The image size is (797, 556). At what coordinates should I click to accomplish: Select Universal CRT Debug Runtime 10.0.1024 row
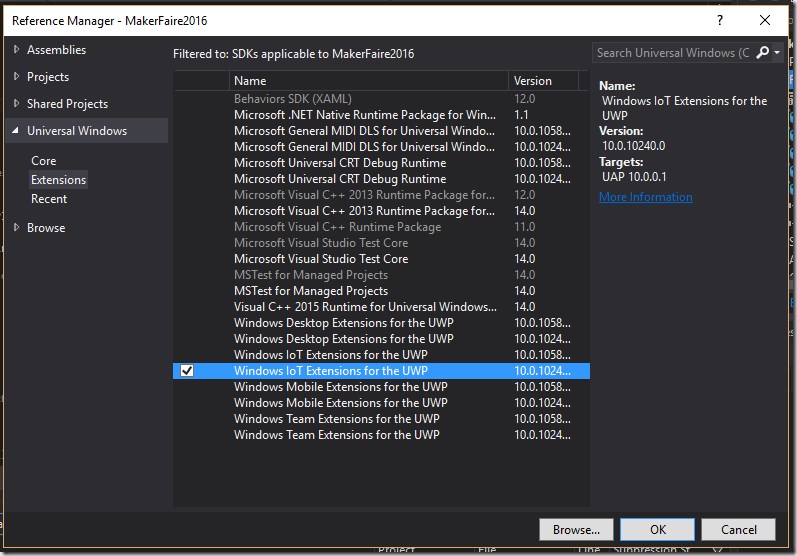(x=381, y=179)
